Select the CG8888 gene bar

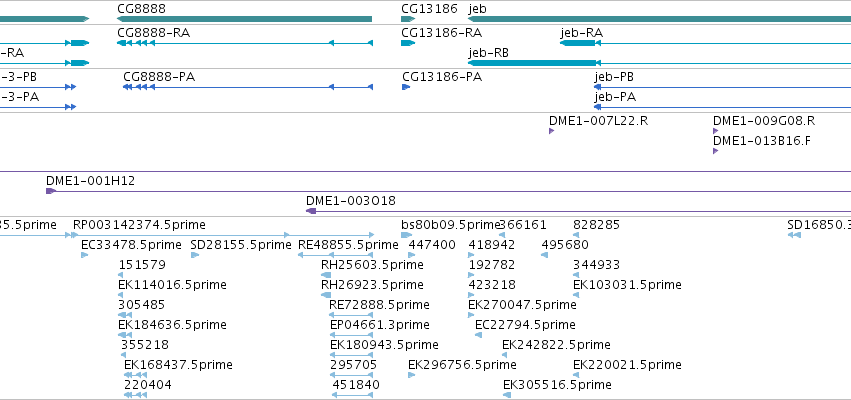click(x=244, y=19)
